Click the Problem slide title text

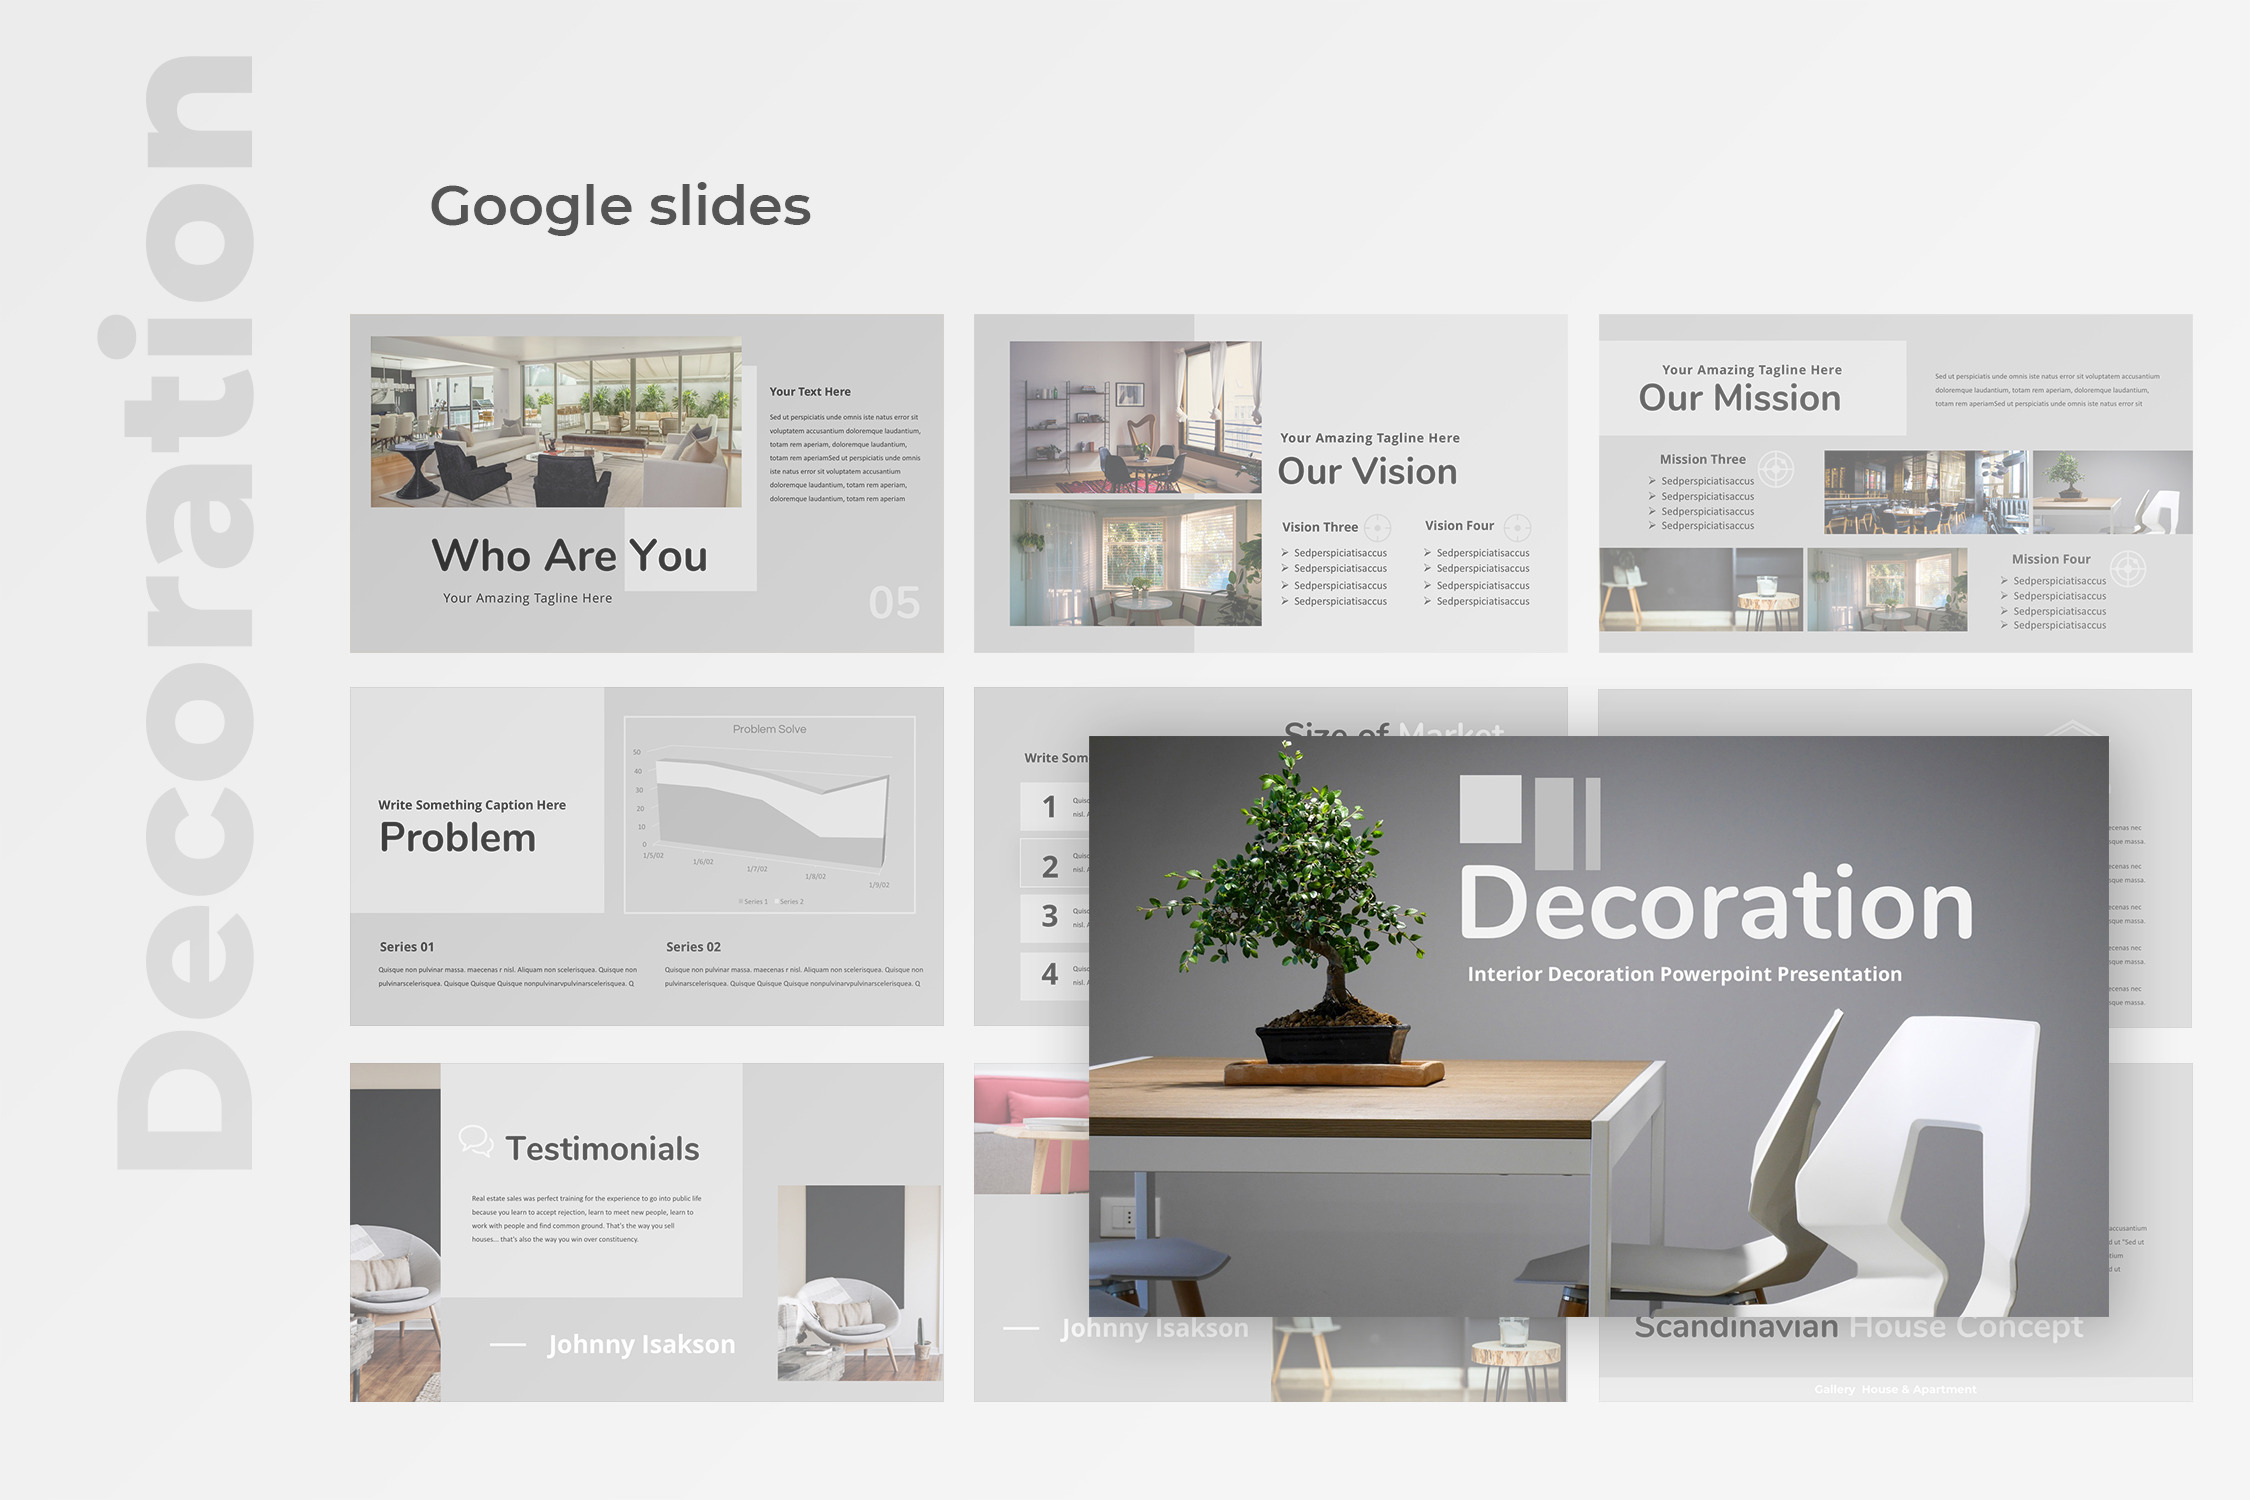[457, 838]
